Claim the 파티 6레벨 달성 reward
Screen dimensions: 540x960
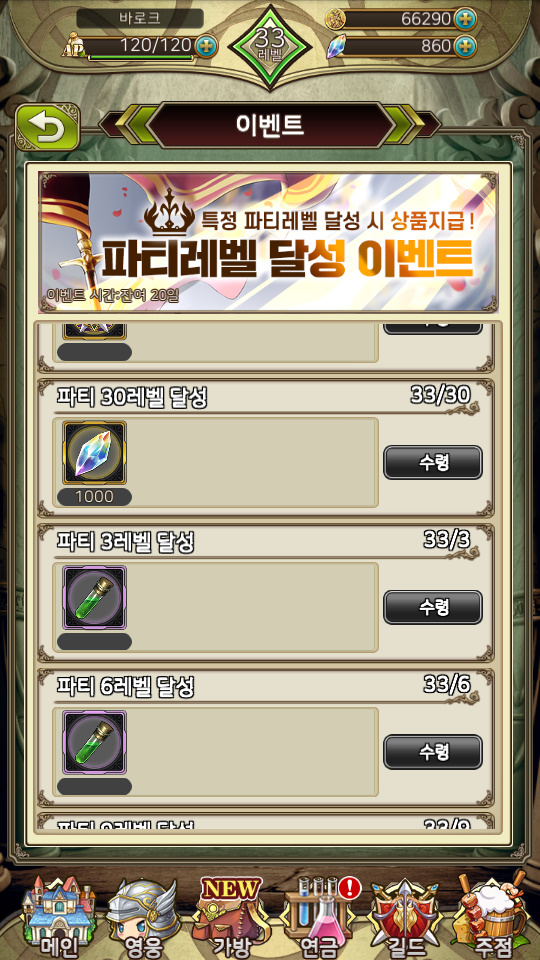pos(433,751)
